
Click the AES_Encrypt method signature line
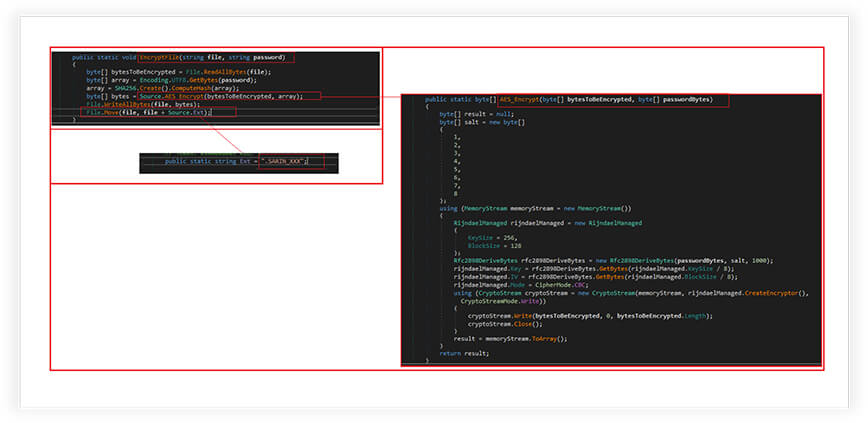click(569, 100)
